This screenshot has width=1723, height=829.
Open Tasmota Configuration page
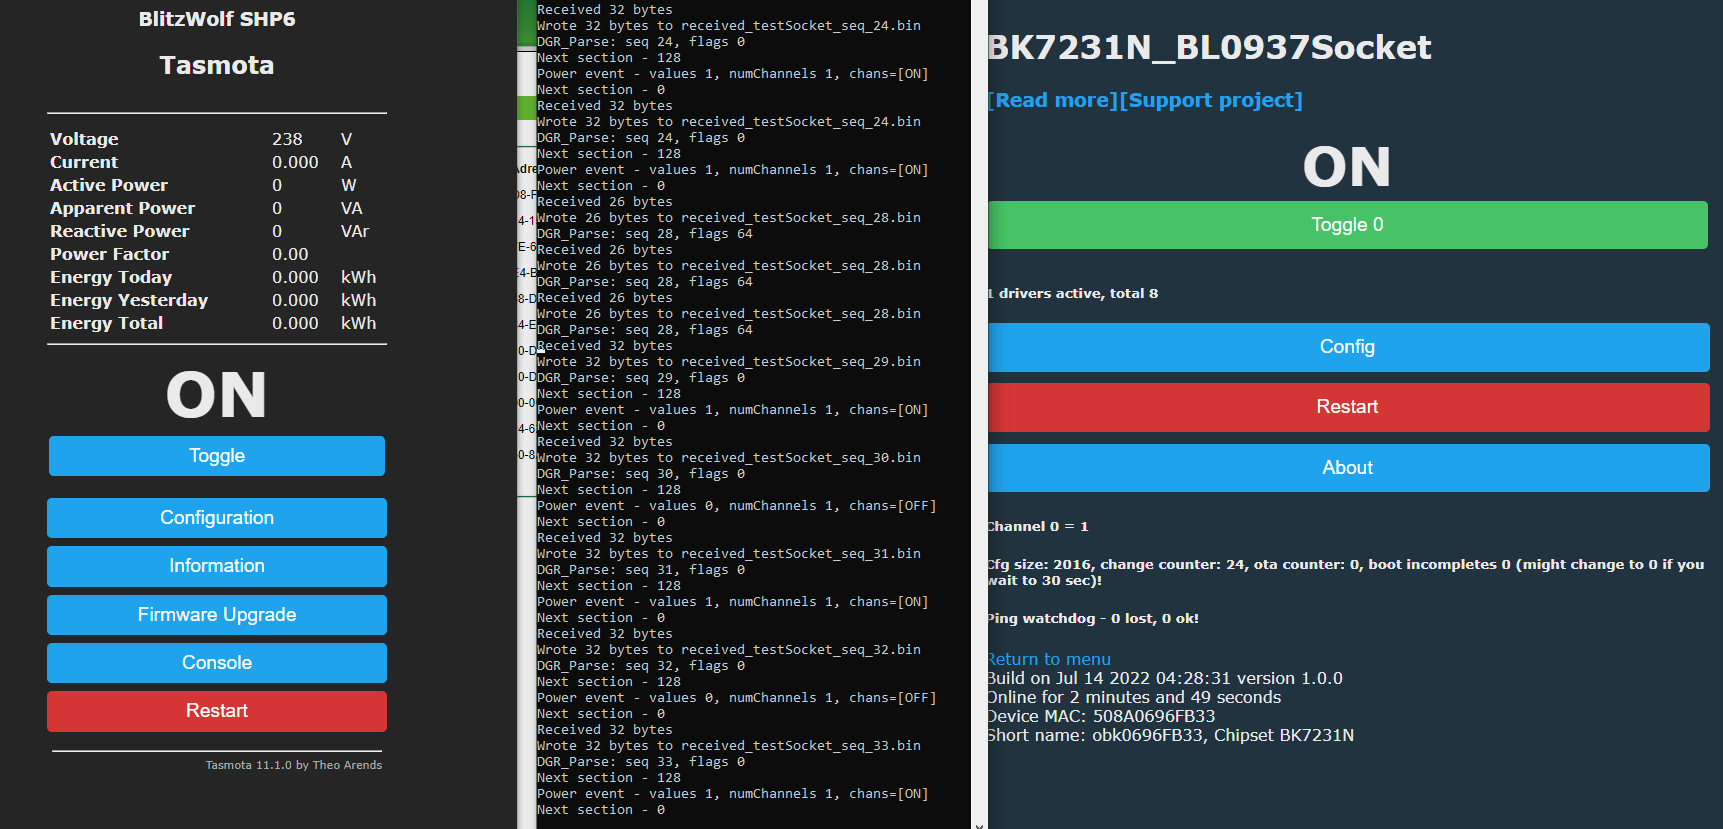(x=217, y=518)
